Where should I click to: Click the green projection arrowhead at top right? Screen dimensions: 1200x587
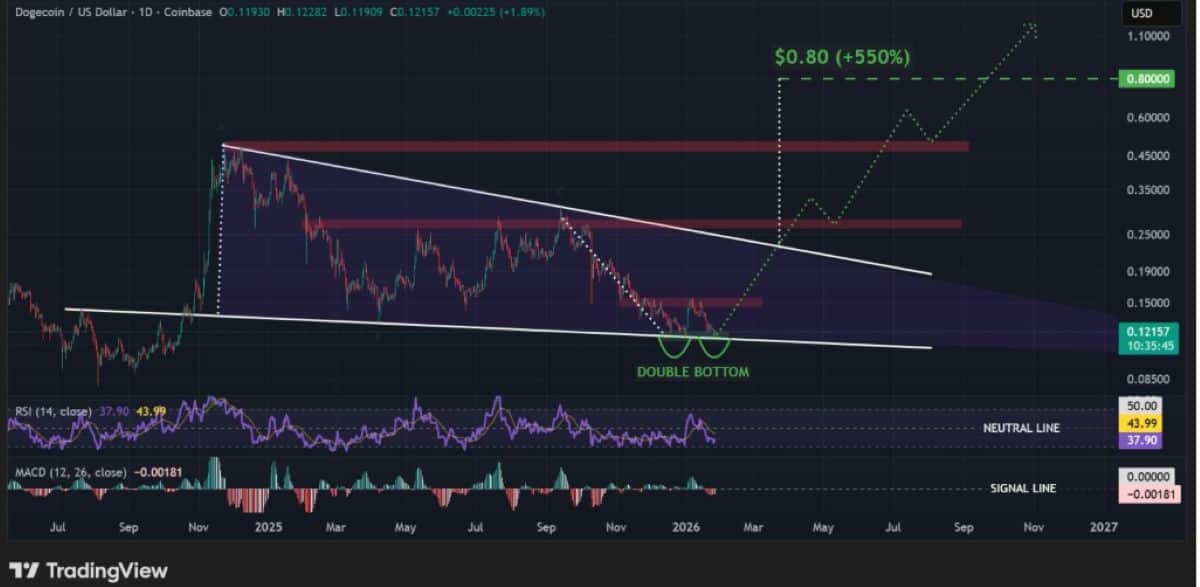click(1030, 30)
